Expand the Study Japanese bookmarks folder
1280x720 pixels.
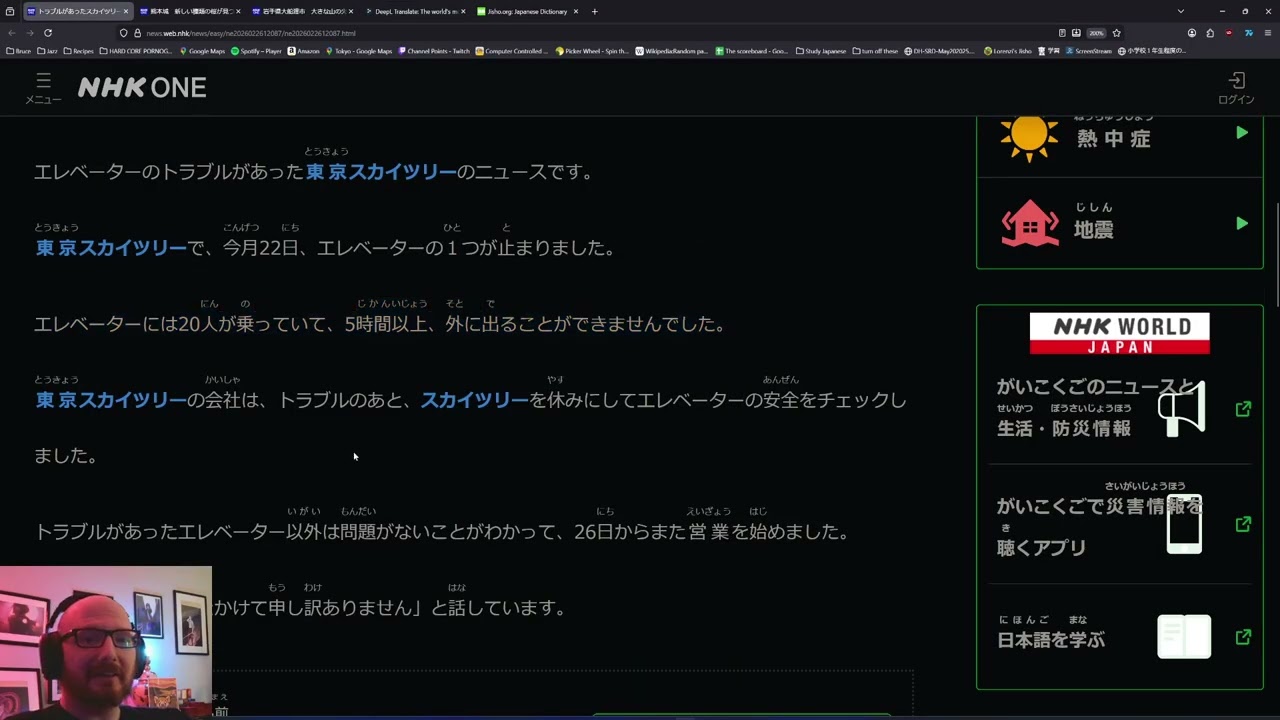pos(821,51)
